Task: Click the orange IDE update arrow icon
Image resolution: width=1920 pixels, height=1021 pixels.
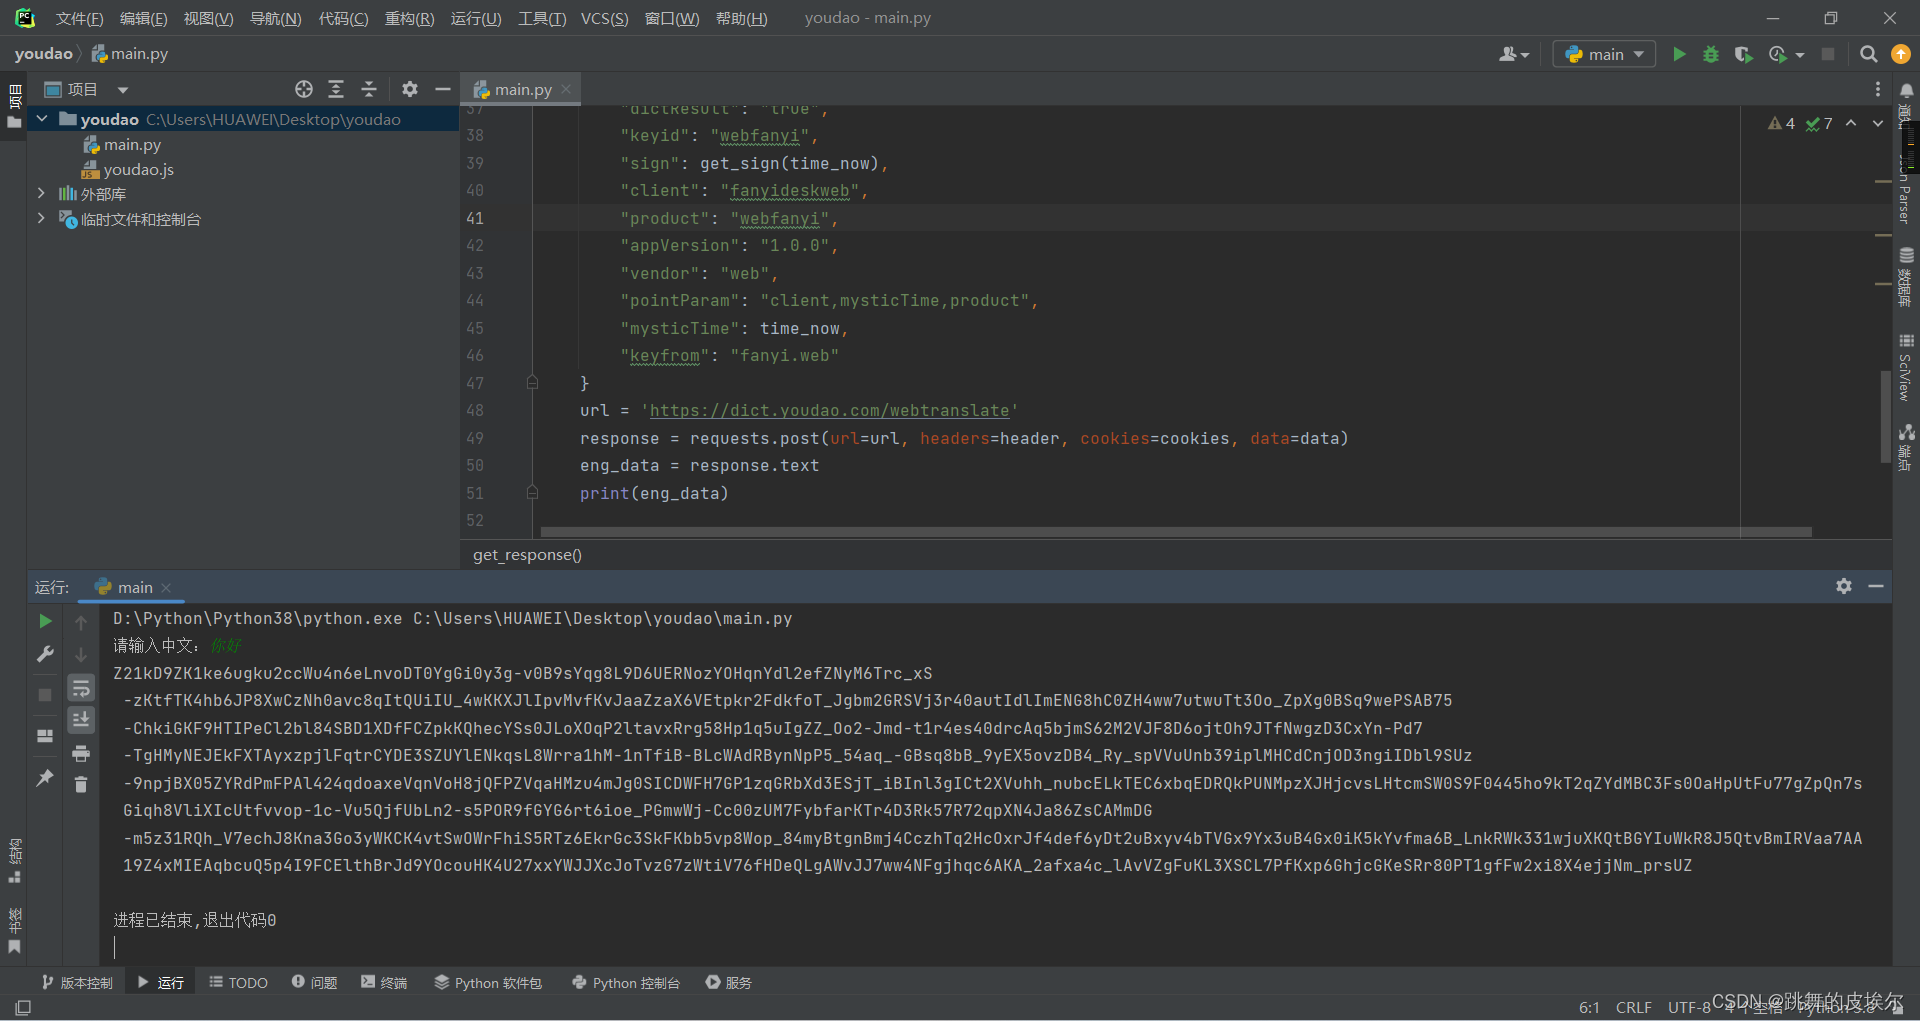Action: [x=1901, y=54]
